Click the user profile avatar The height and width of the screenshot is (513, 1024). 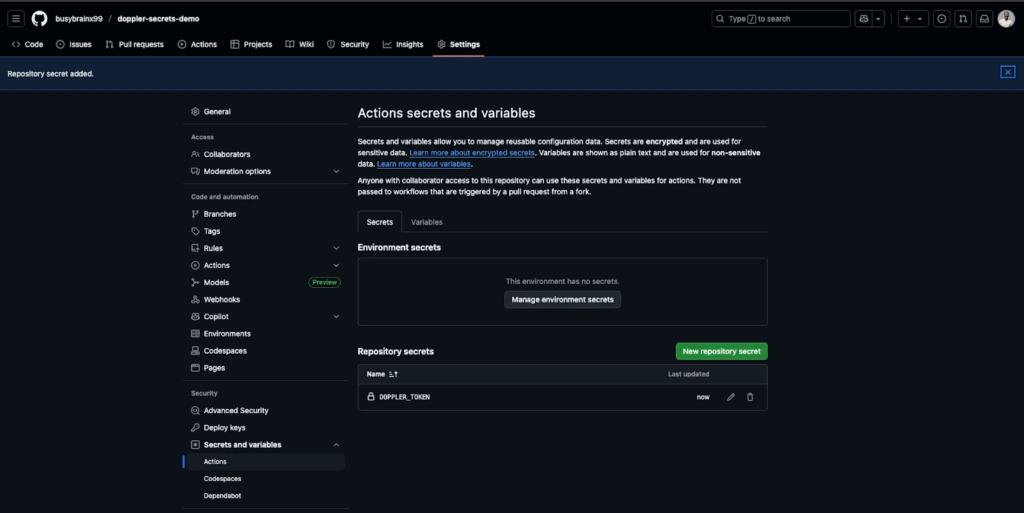[1006, 19]
